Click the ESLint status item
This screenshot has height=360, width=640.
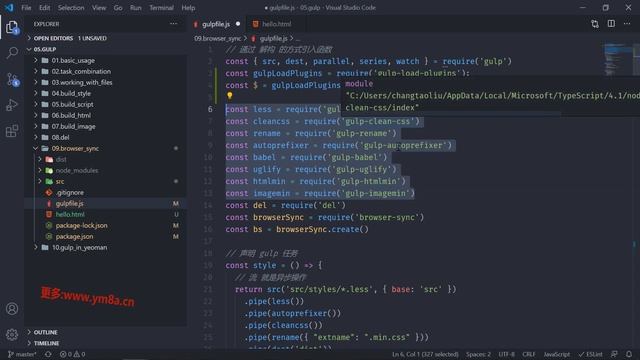coord(590,354)
